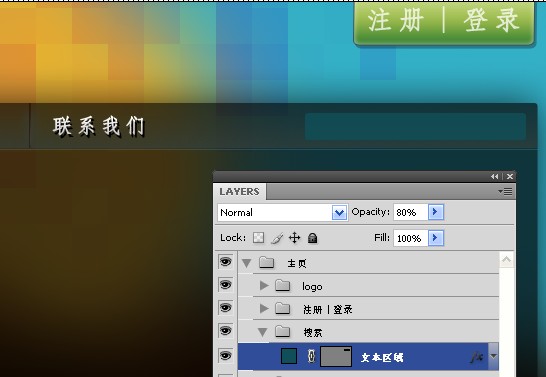Select the LAYERS tab

[x=240, y=191]
